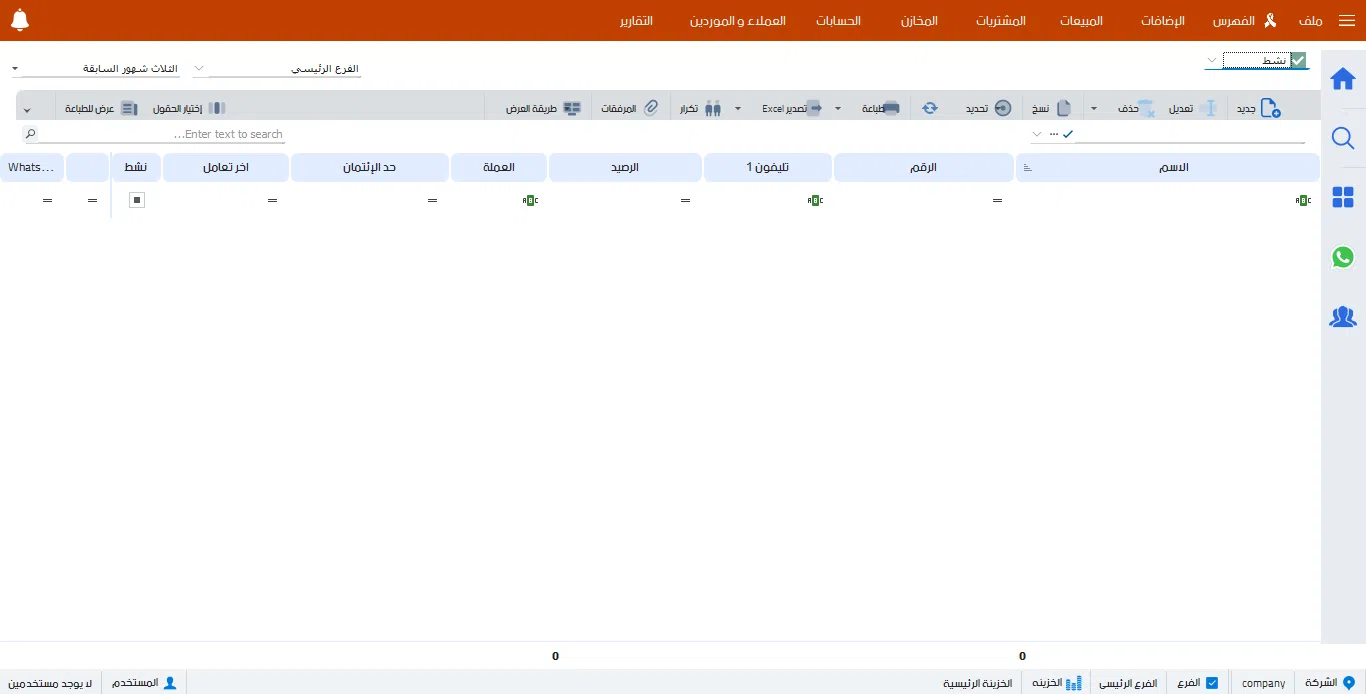Toggle the نشط active checkbox at top
The width and height of the screenshot is (1366, 694).
[1298, 61]
